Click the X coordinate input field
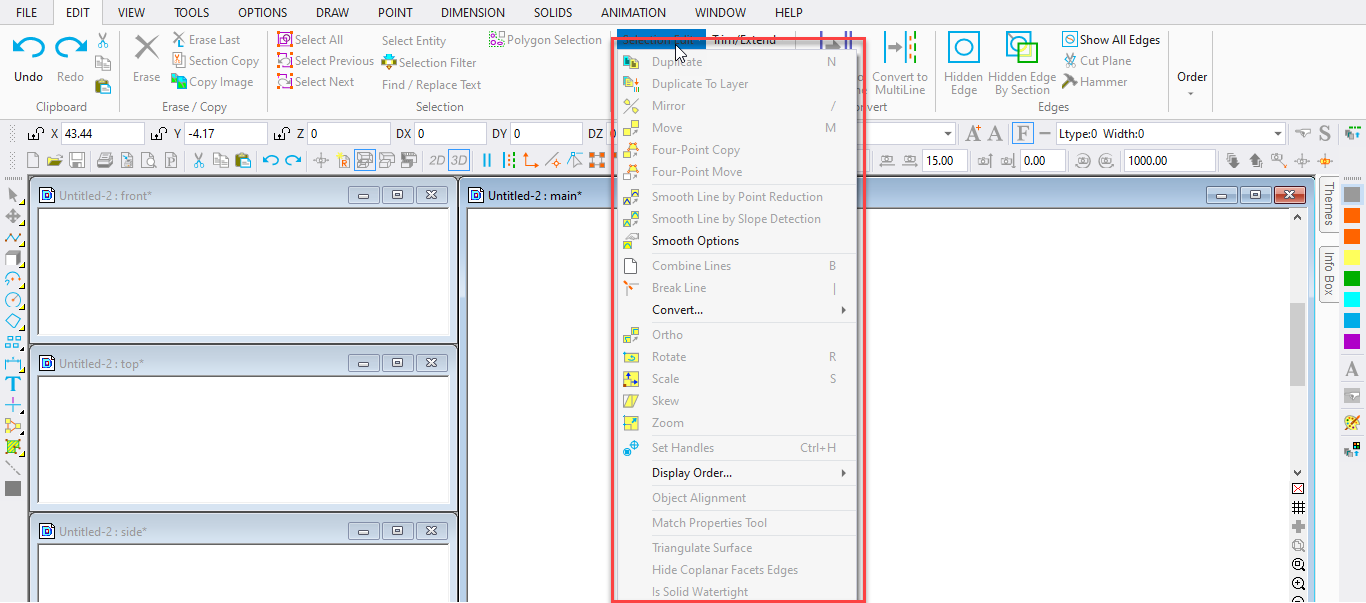 (103, 134)
